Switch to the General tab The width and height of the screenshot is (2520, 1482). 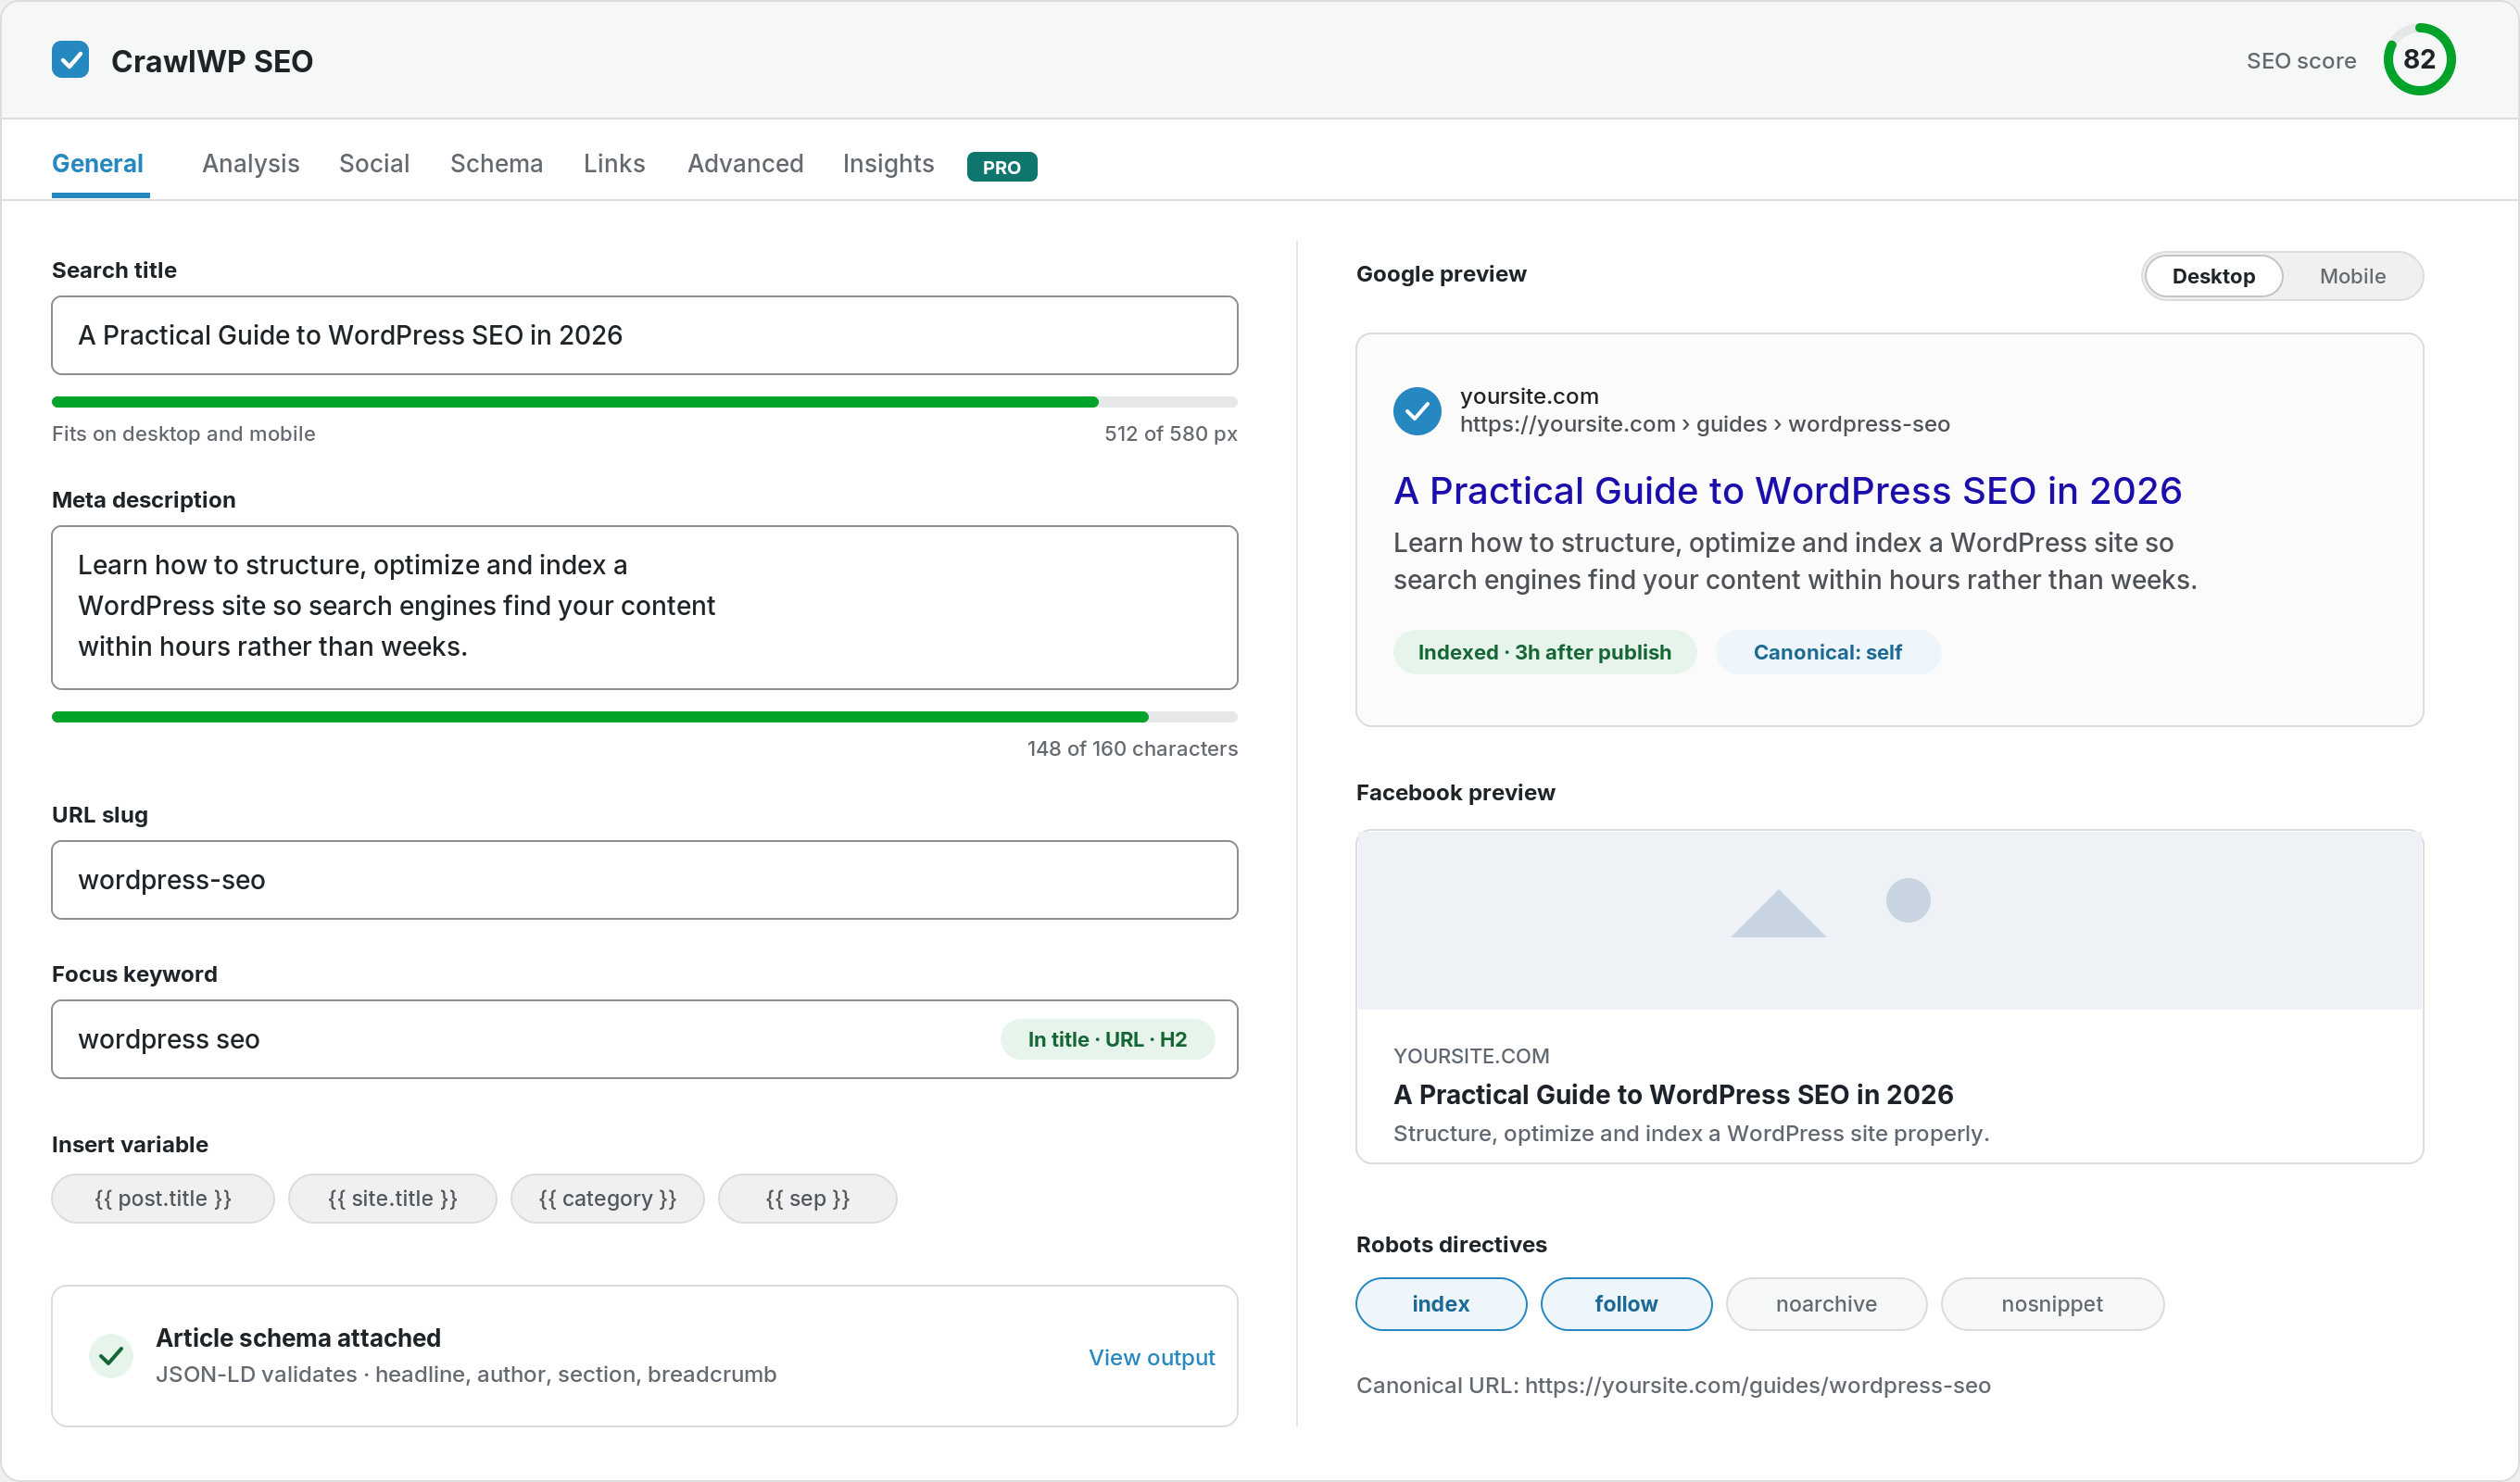pyautogui.click(x=98, y=163)
